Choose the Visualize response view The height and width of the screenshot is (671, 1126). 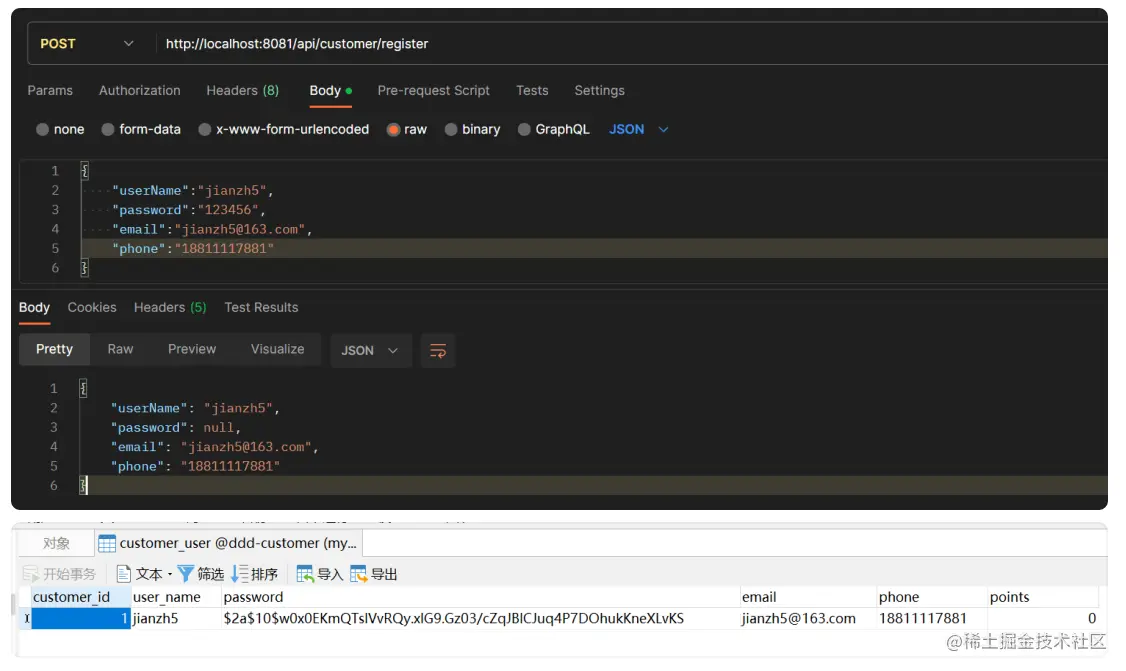point(277,349)
